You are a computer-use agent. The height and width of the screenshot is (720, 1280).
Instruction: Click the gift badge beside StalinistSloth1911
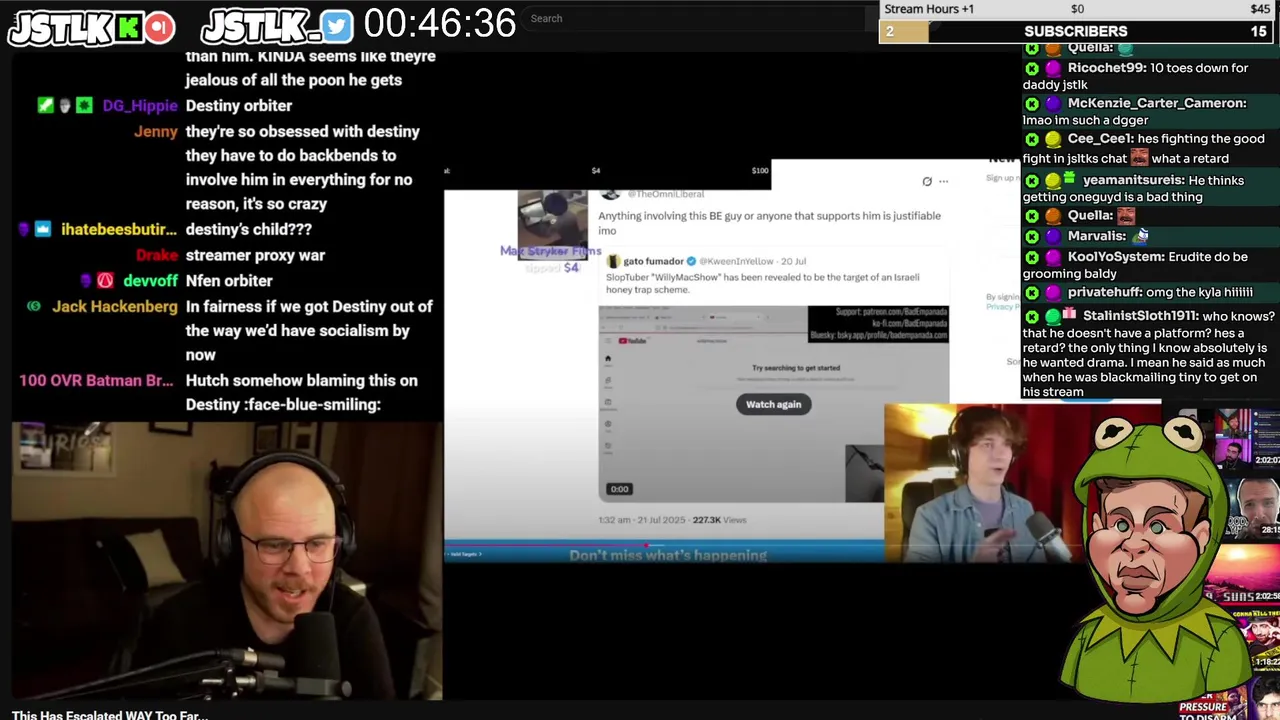(1070, 315)
